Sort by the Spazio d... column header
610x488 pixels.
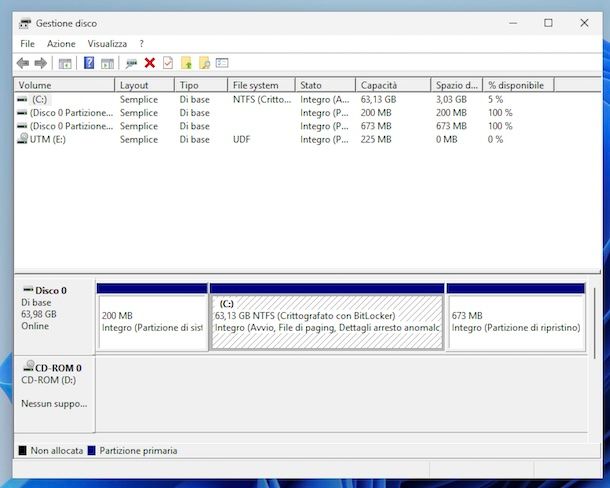click(x=457, y=85)
